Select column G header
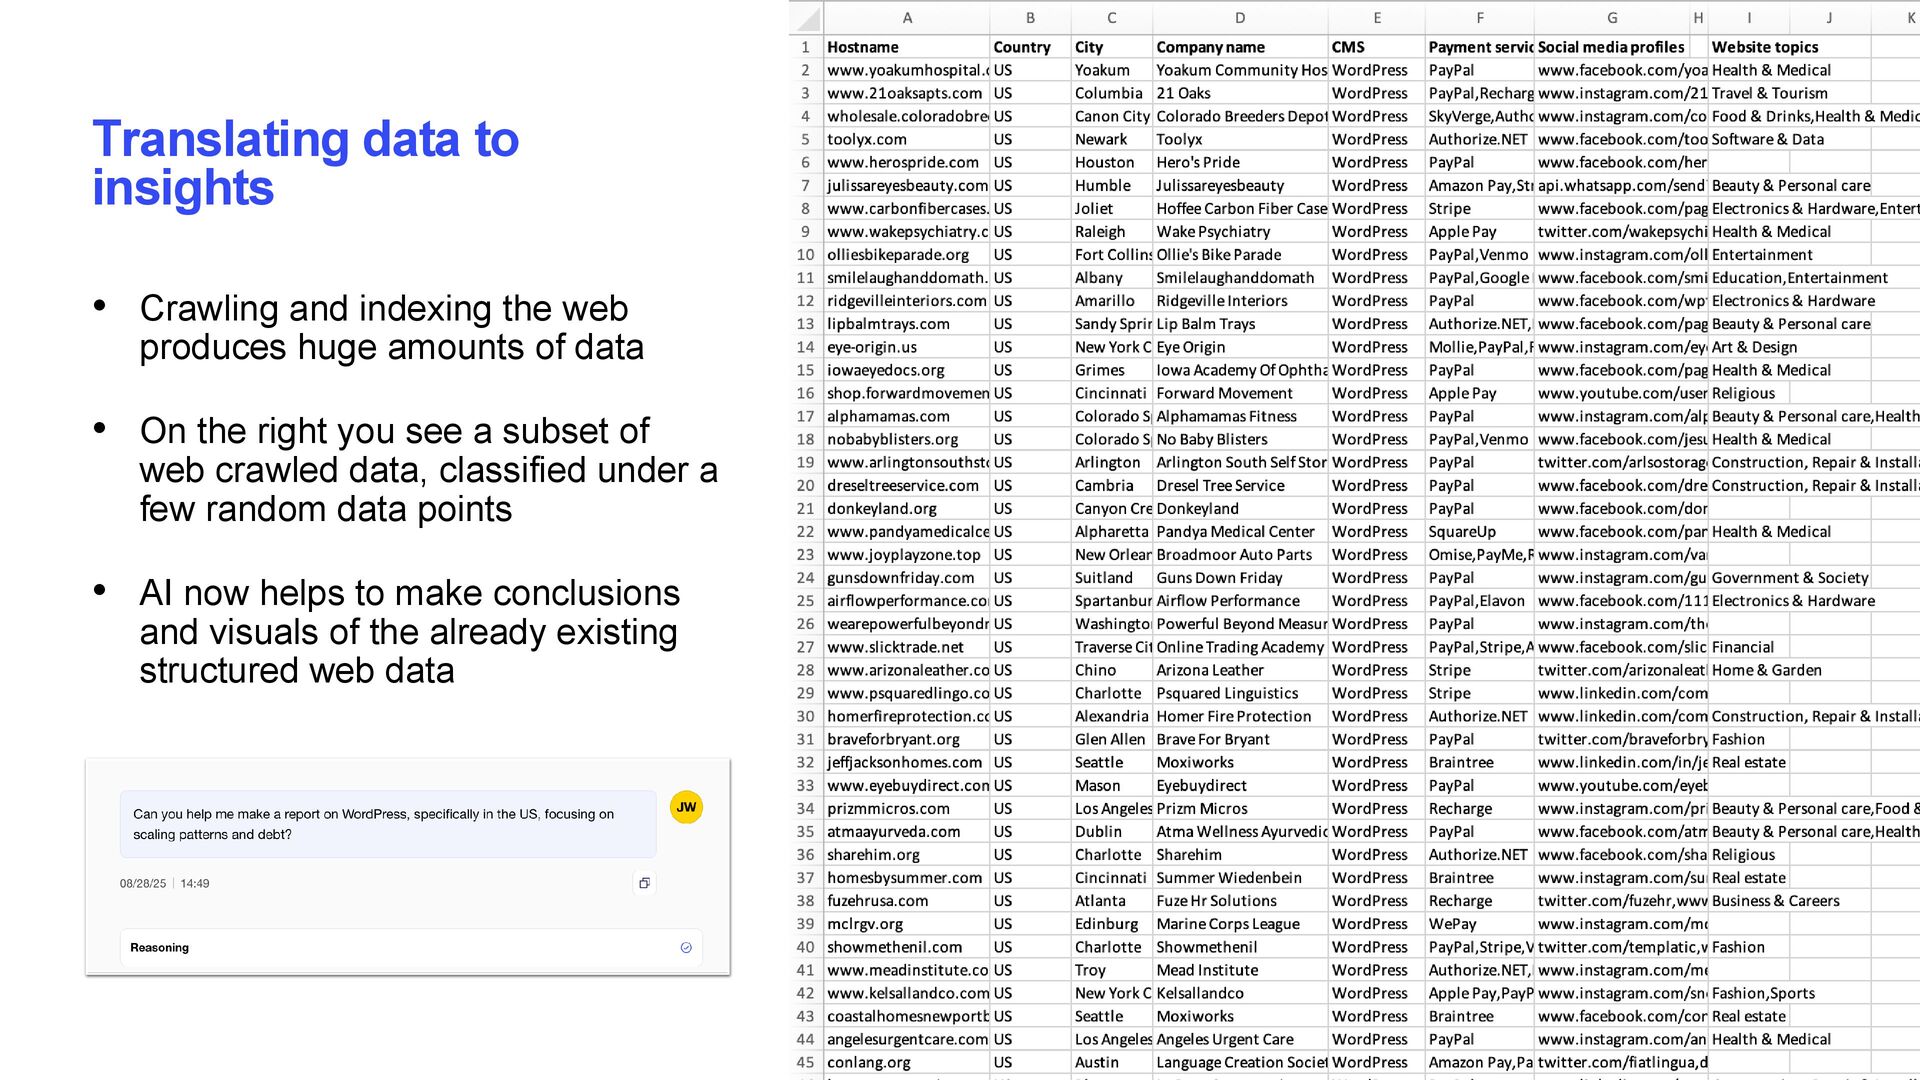Image resolution: width=1920 pixels, height=1080 pixels. (x=1611, y=18)
